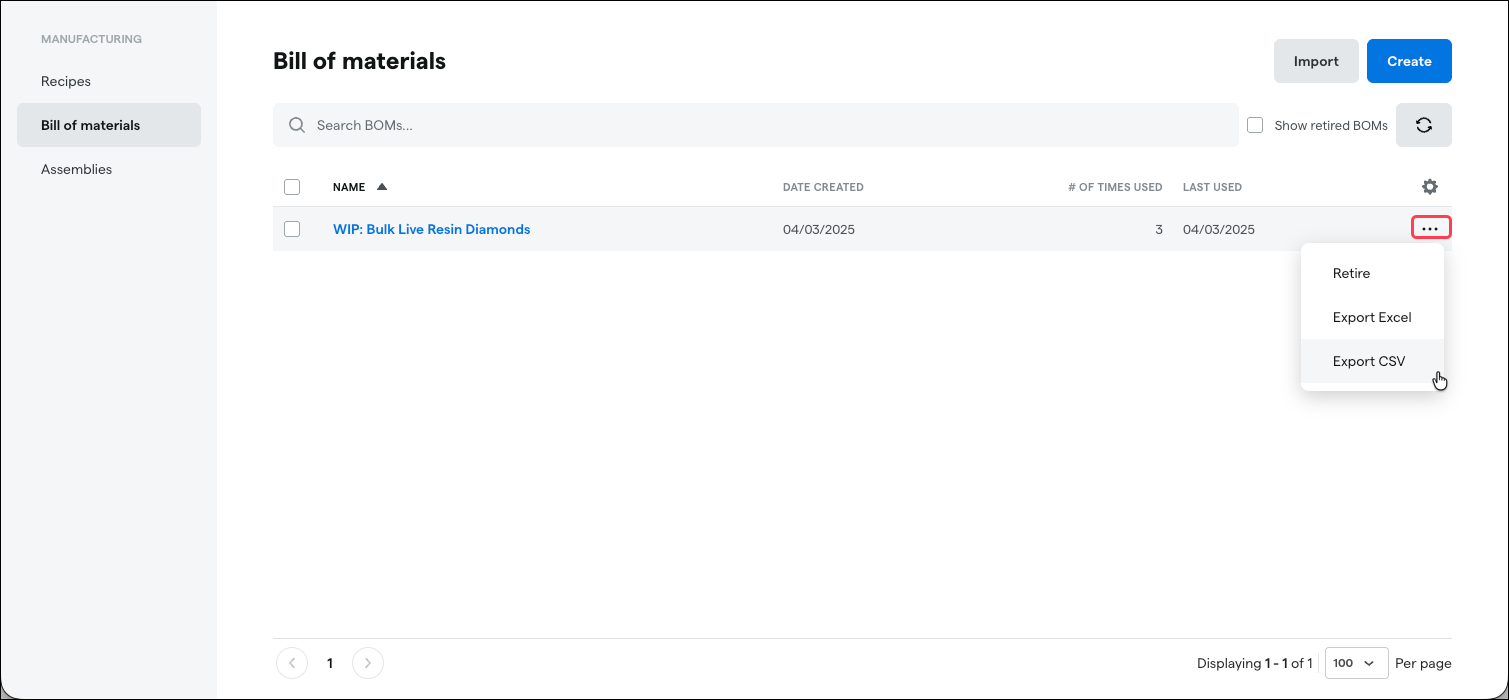The height and width of the screenshot is (700, 1509).
Task: Focus the Search BOMs input field
Action: [756, 125]
